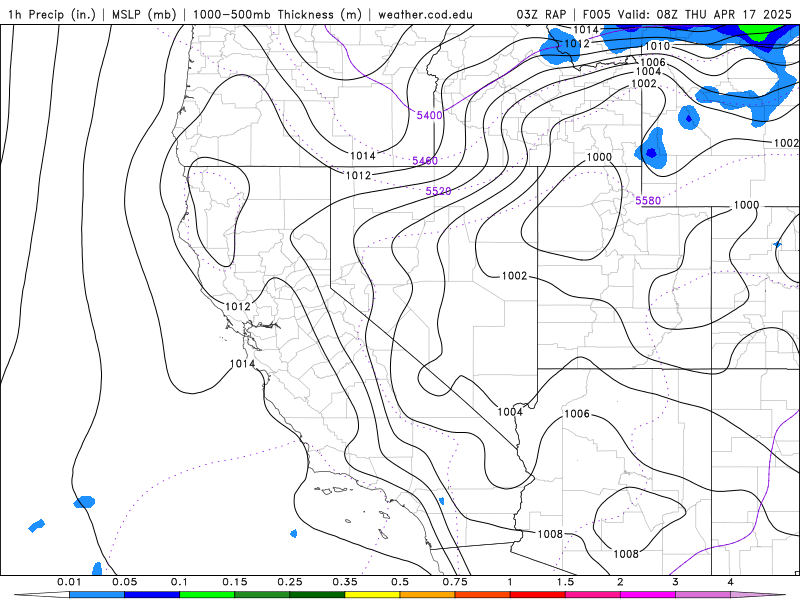Click the 0.01 legend tick label
Viewport: 800px width, 600px height.
tap(69, 582)
